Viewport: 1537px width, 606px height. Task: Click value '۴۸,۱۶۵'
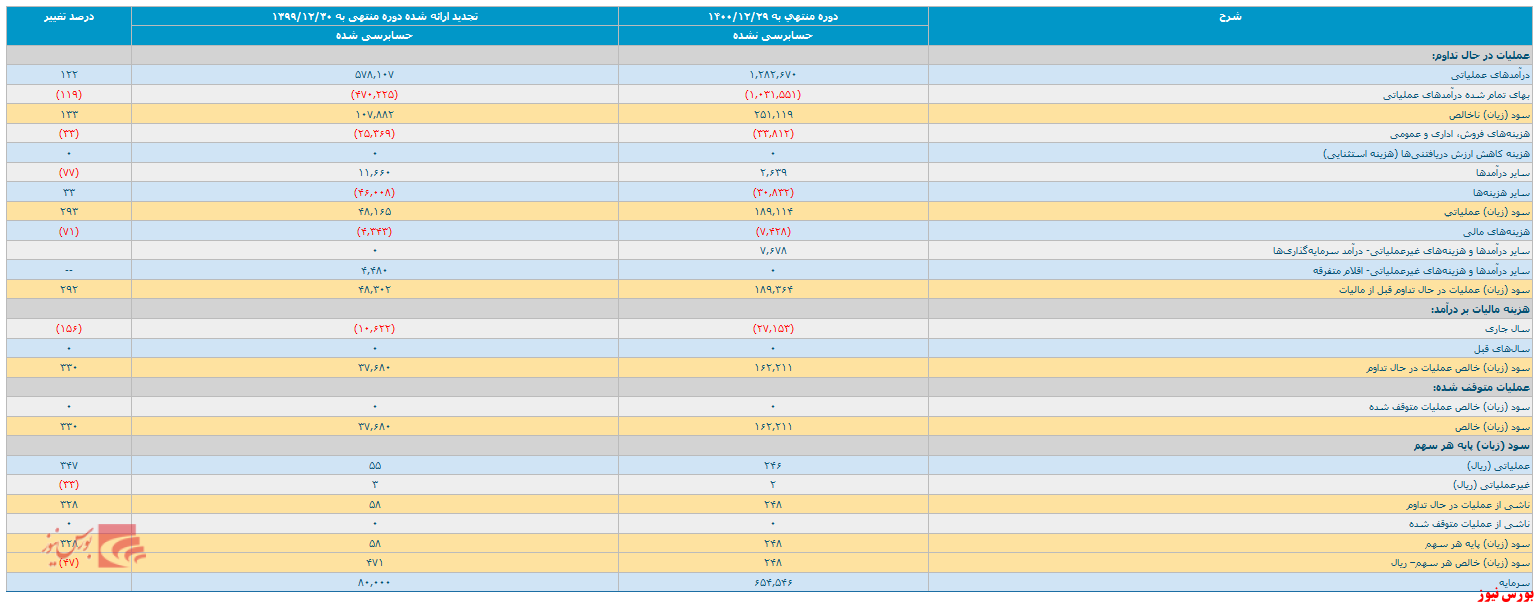[x=375, y=211]
